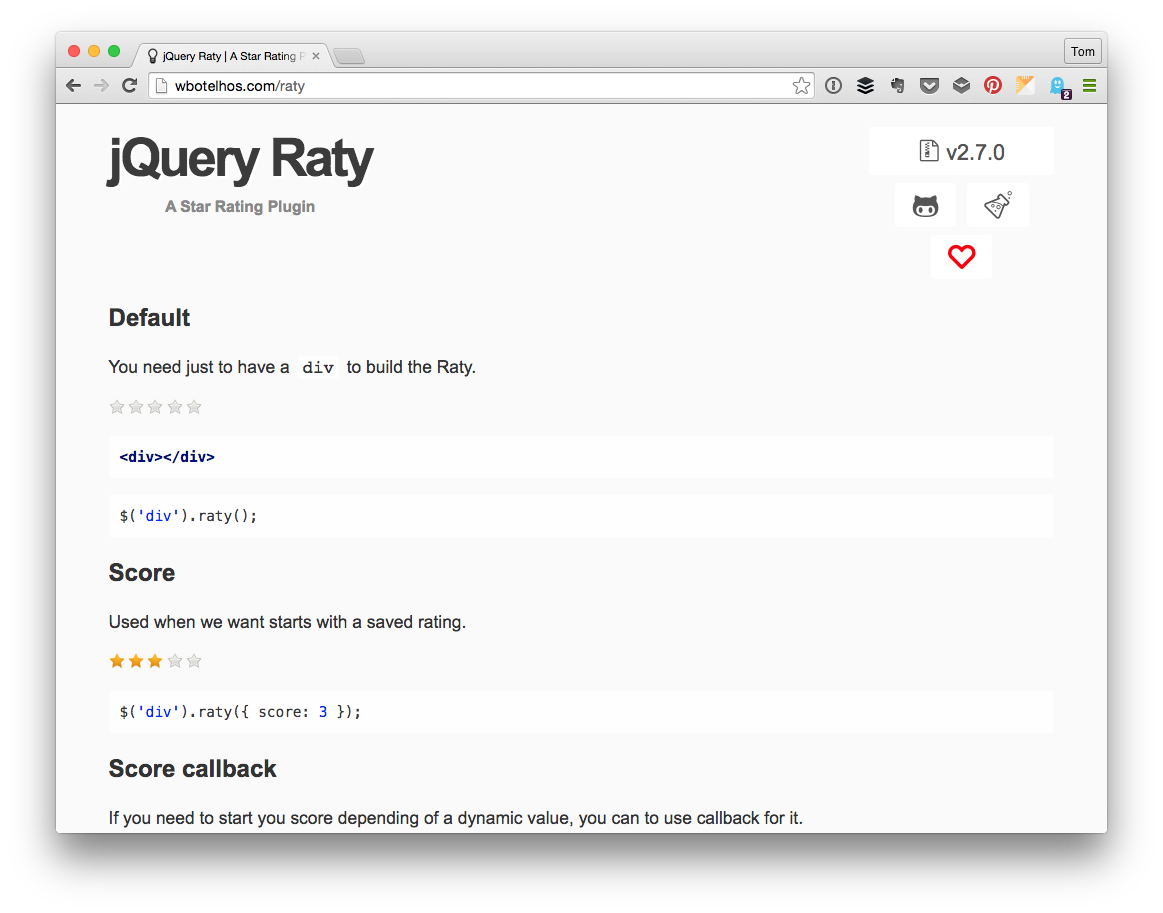Click the new tab stub next to current tab
1163x913 pixels.
[348, 57]
